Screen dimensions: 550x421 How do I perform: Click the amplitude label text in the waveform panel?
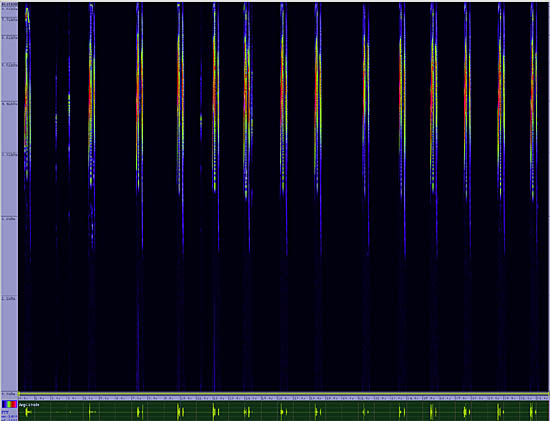29,405
